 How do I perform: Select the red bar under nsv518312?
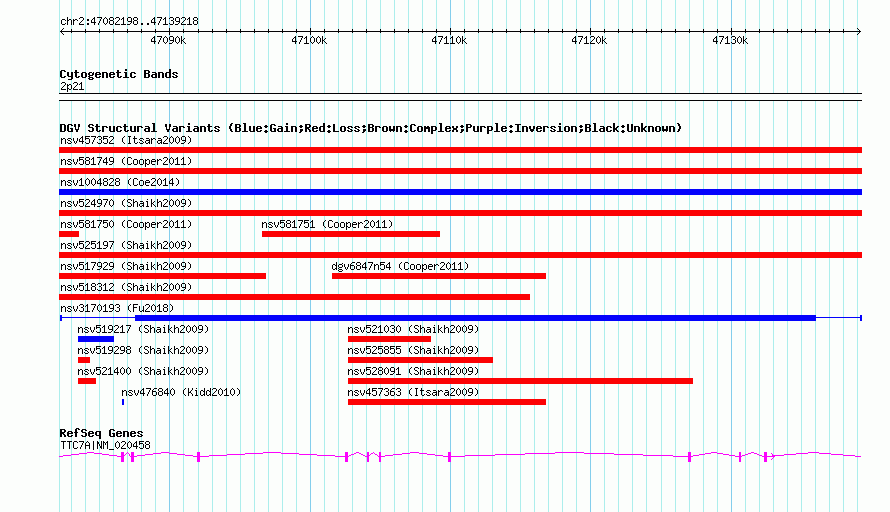point(295,297)
